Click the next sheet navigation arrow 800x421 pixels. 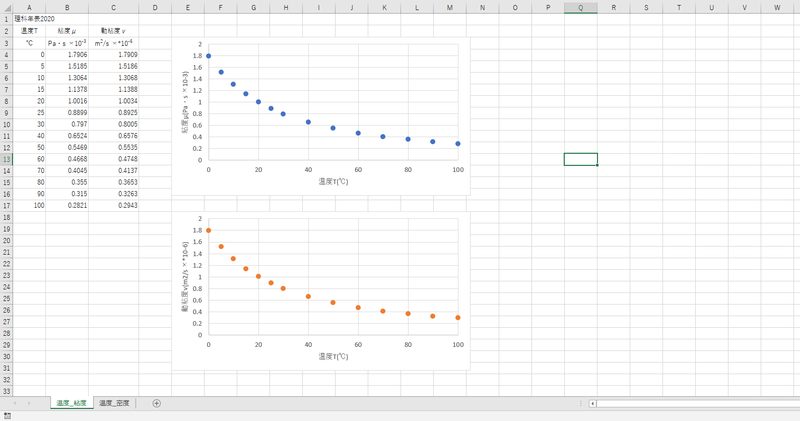tap(29, 403)
